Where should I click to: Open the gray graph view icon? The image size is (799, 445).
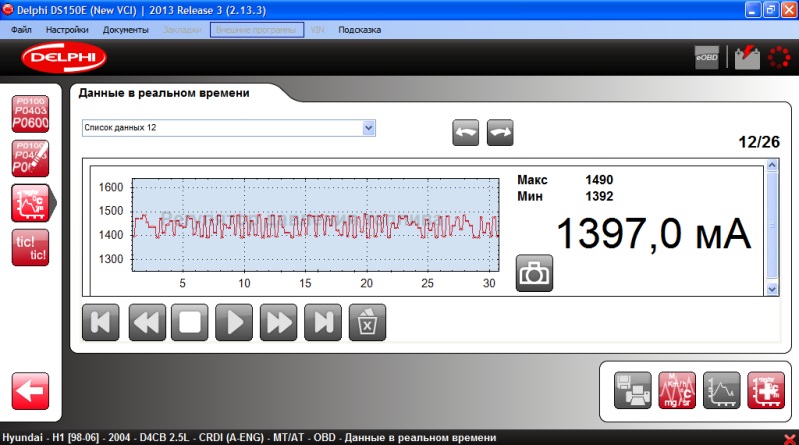[722, 390]
